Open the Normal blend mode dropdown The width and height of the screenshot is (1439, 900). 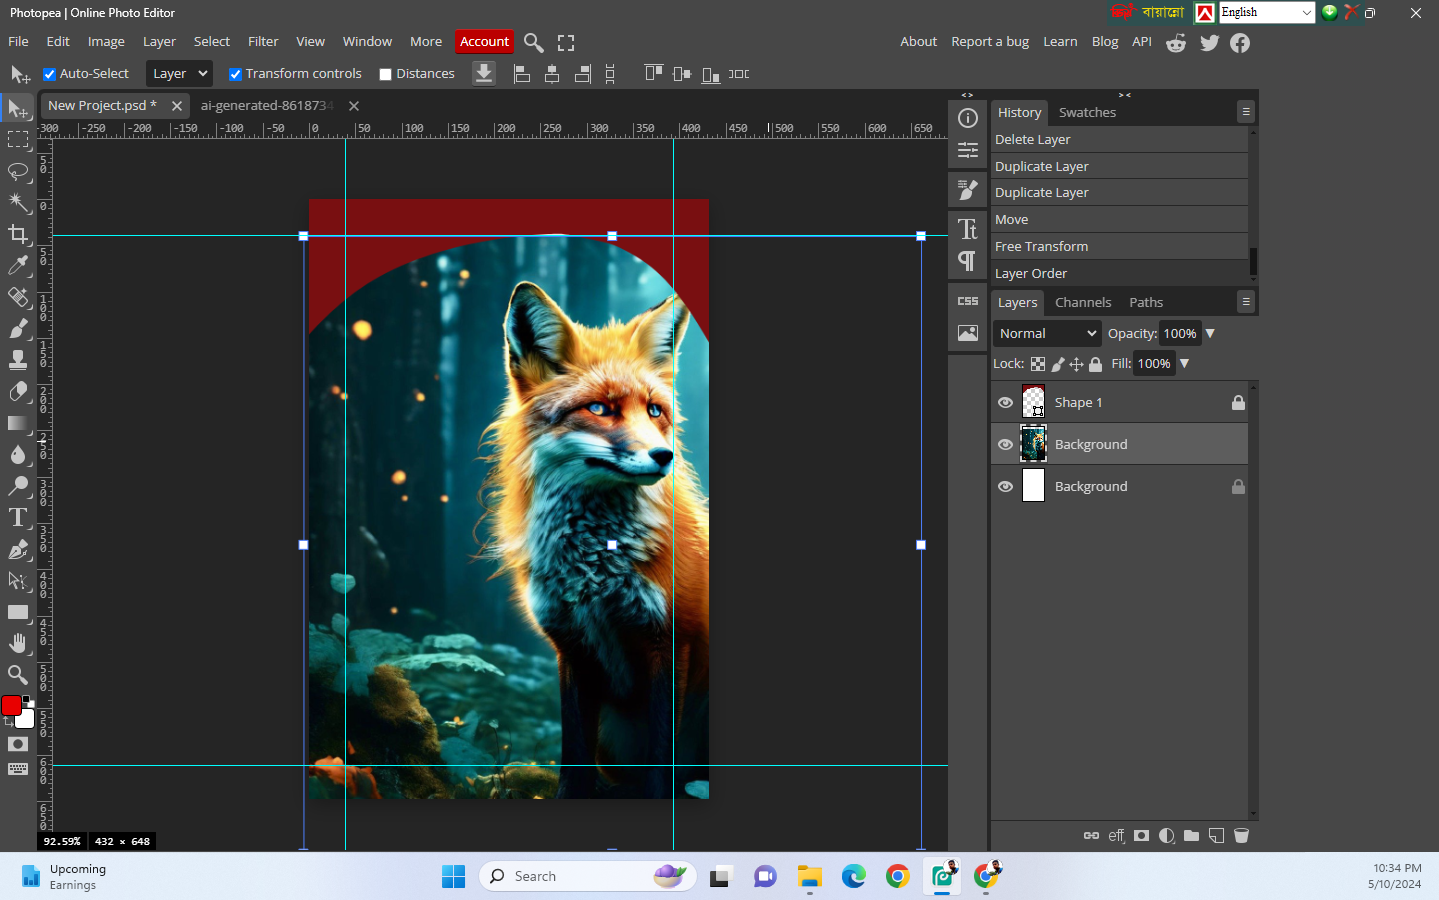point(1046,333)
